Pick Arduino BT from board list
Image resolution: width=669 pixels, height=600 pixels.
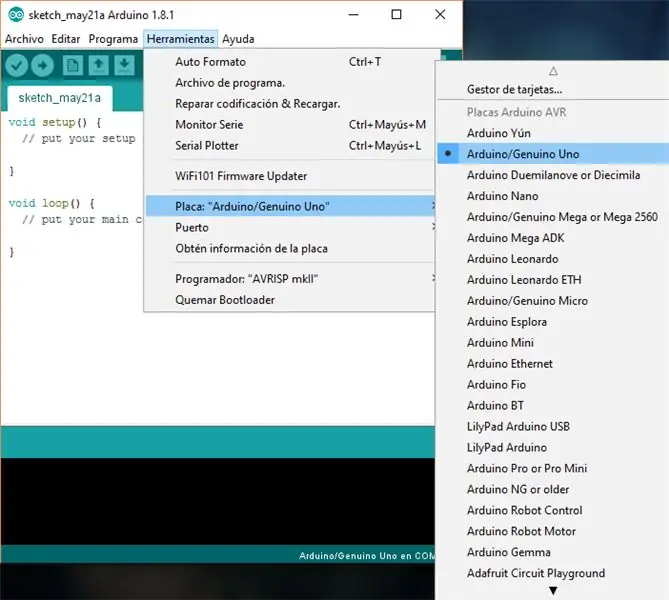(553, 405)
